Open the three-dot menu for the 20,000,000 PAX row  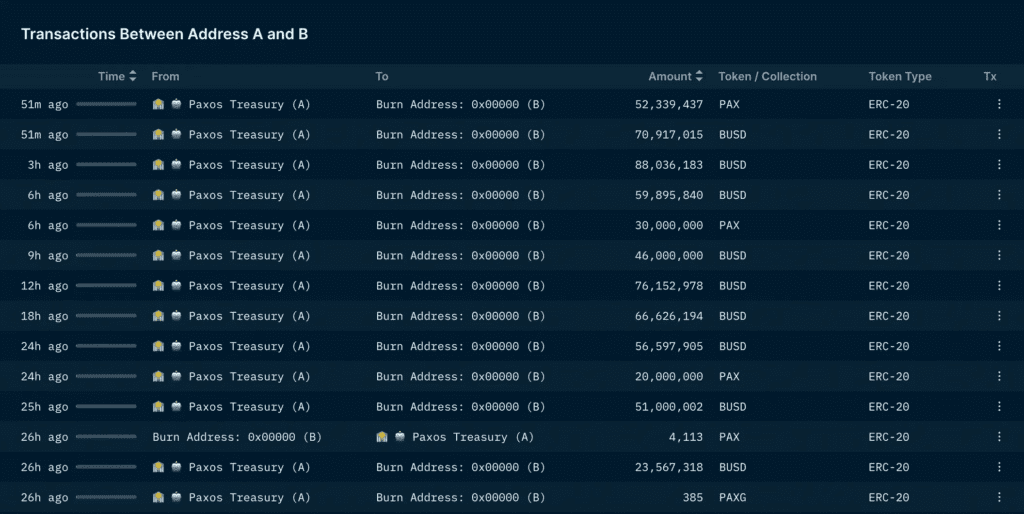(x=999, y=376)
